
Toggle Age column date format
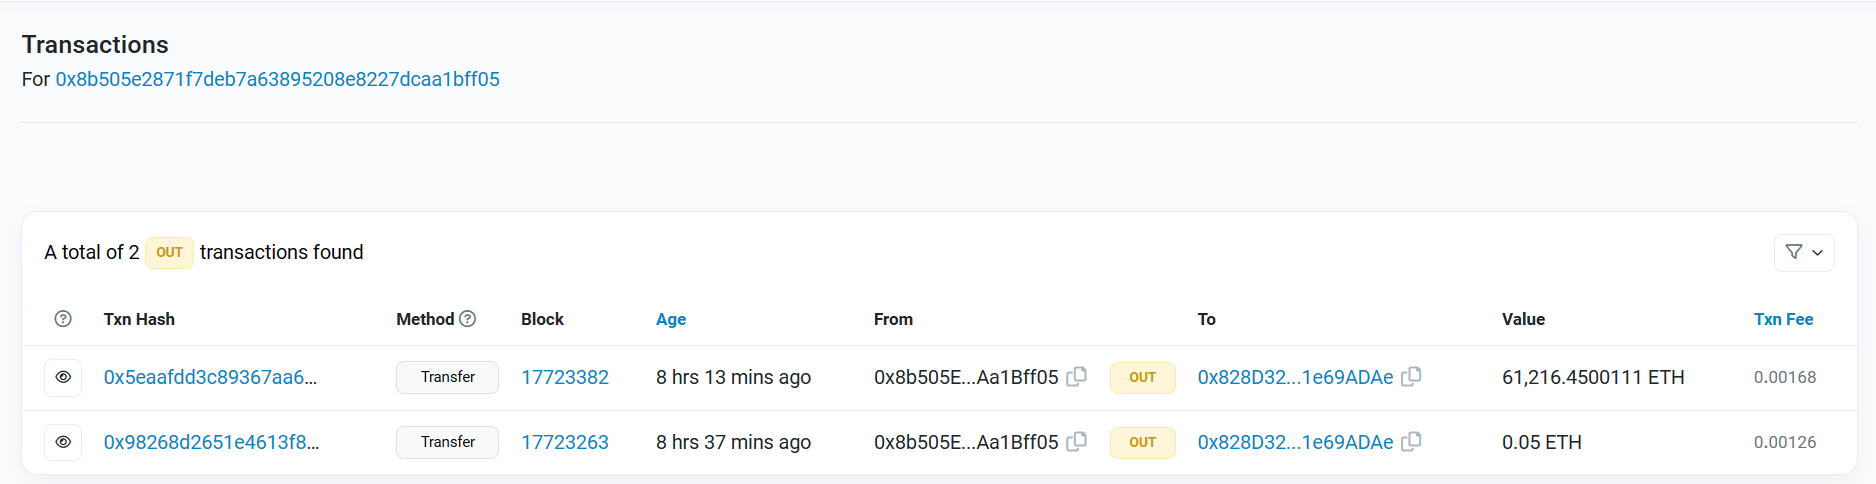(x=671, y=320)
